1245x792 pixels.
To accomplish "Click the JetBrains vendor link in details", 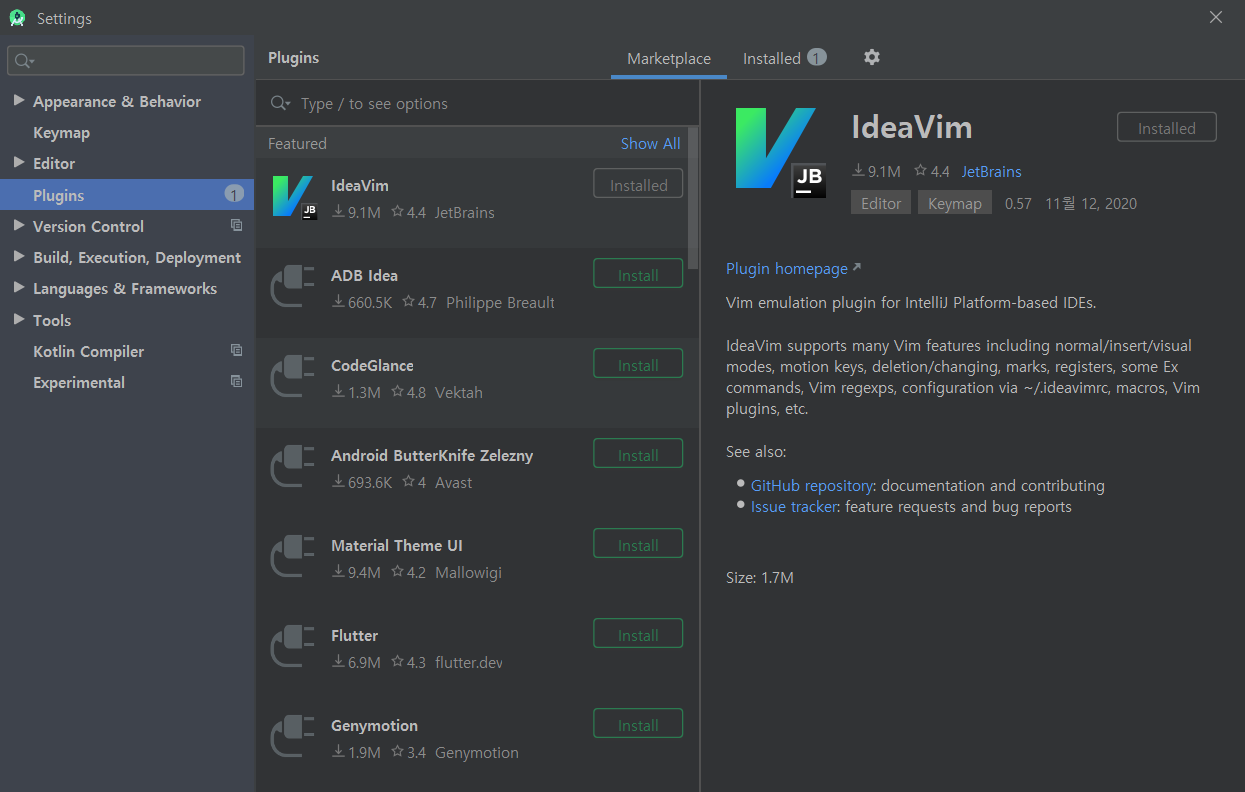I will click(991, 172).
